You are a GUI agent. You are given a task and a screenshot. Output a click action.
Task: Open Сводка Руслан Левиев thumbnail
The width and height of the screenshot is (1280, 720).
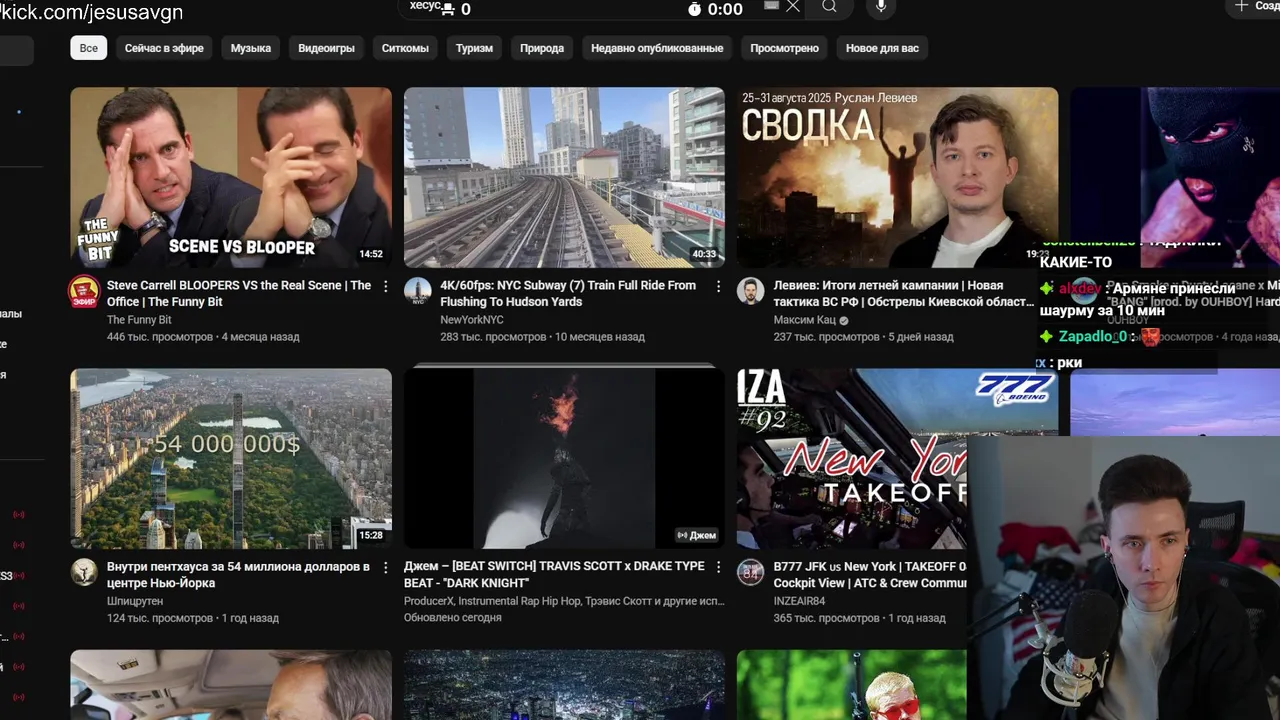click(897, 177)
